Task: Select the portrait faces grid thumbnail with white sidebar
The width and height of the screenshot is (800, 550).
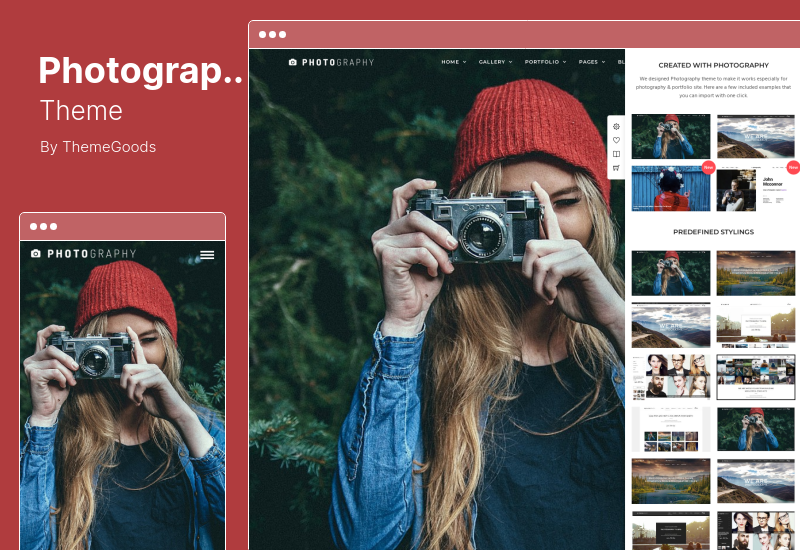Action: [671, 377]
